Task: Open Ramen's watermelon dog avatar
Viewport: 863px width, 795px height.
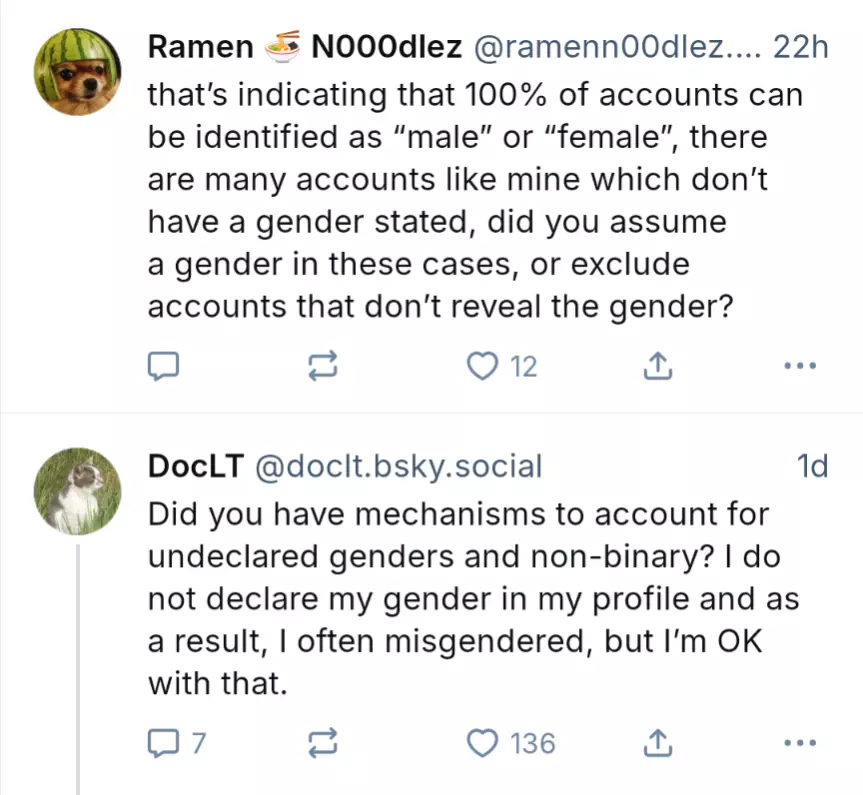Action: [78, 70]
